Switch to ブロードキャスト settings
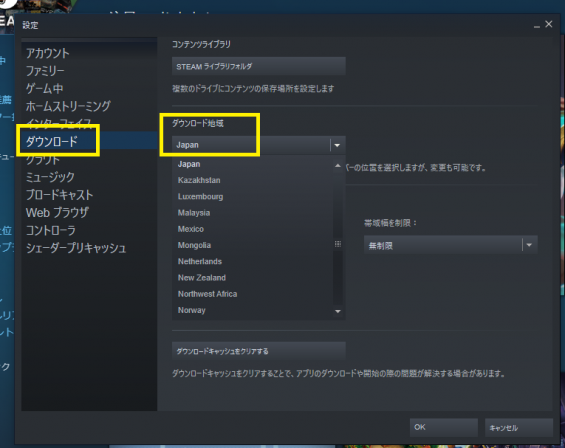The height and width of the screenshot is (448, 565). pos(59,195)
